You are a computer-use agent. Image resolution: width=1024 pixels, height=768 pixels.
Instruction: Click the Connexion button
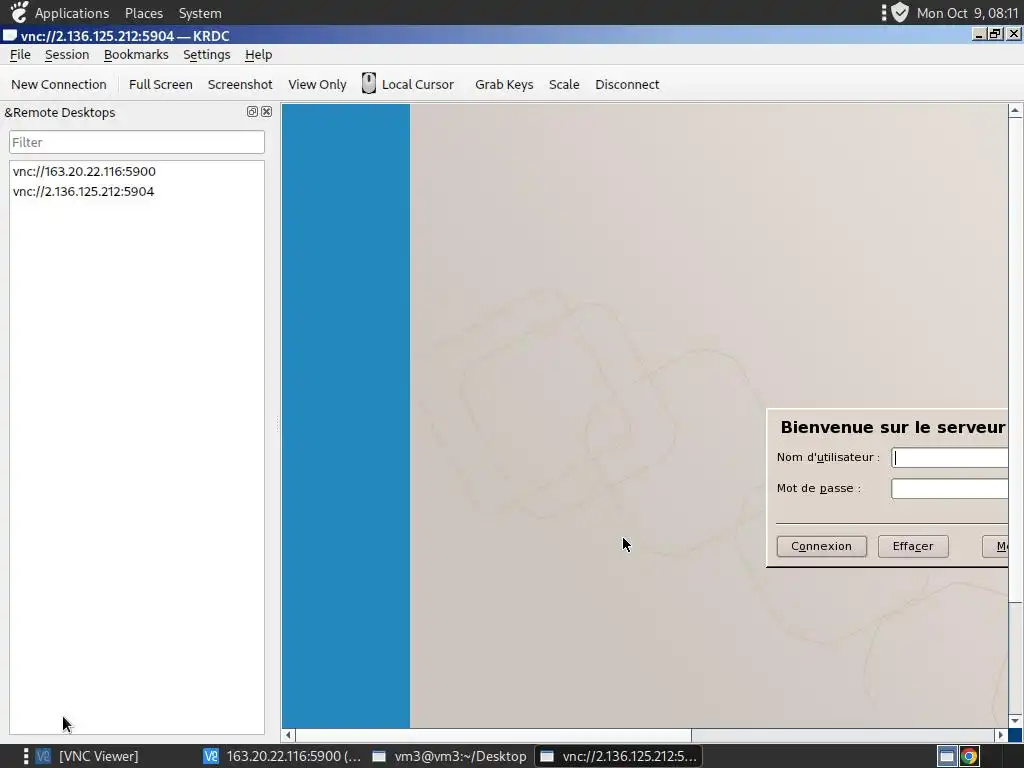click(822, 546)
